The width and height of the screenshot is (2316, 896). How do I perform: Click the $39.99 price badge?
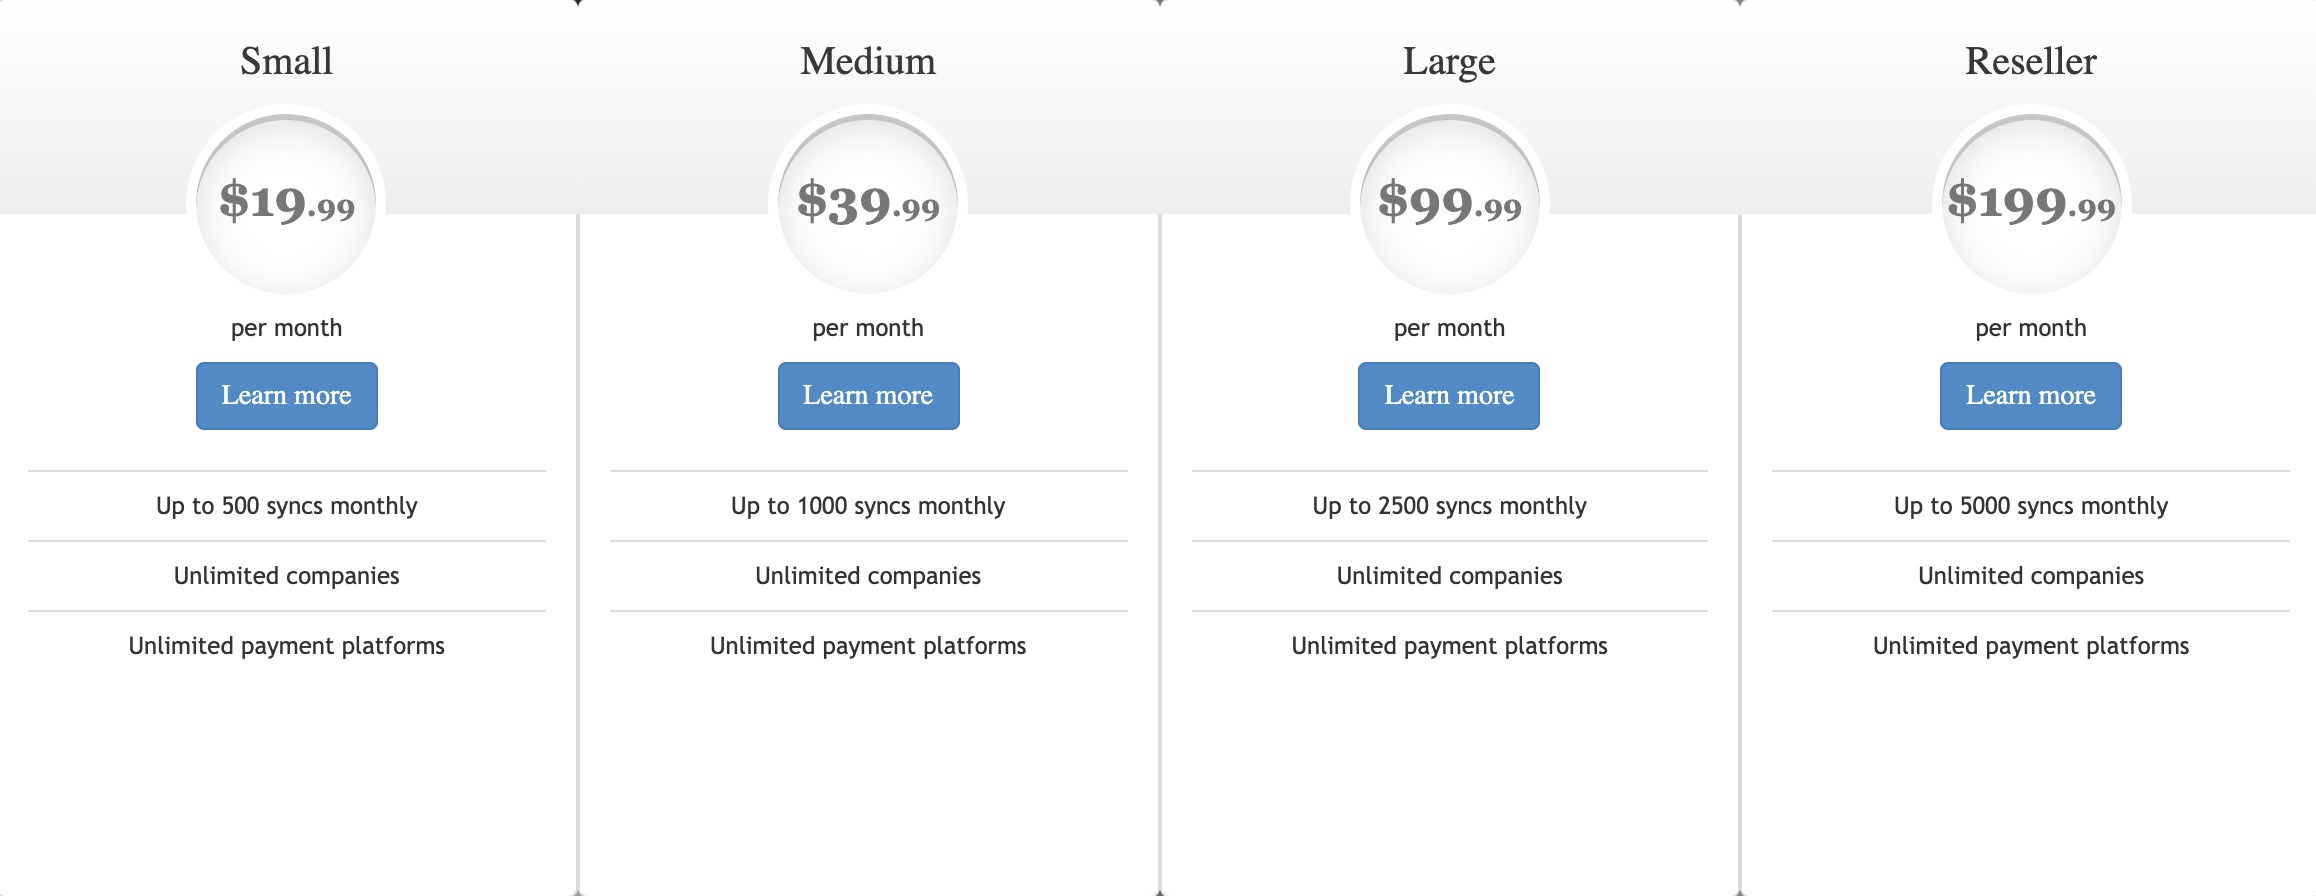[868, 204]
